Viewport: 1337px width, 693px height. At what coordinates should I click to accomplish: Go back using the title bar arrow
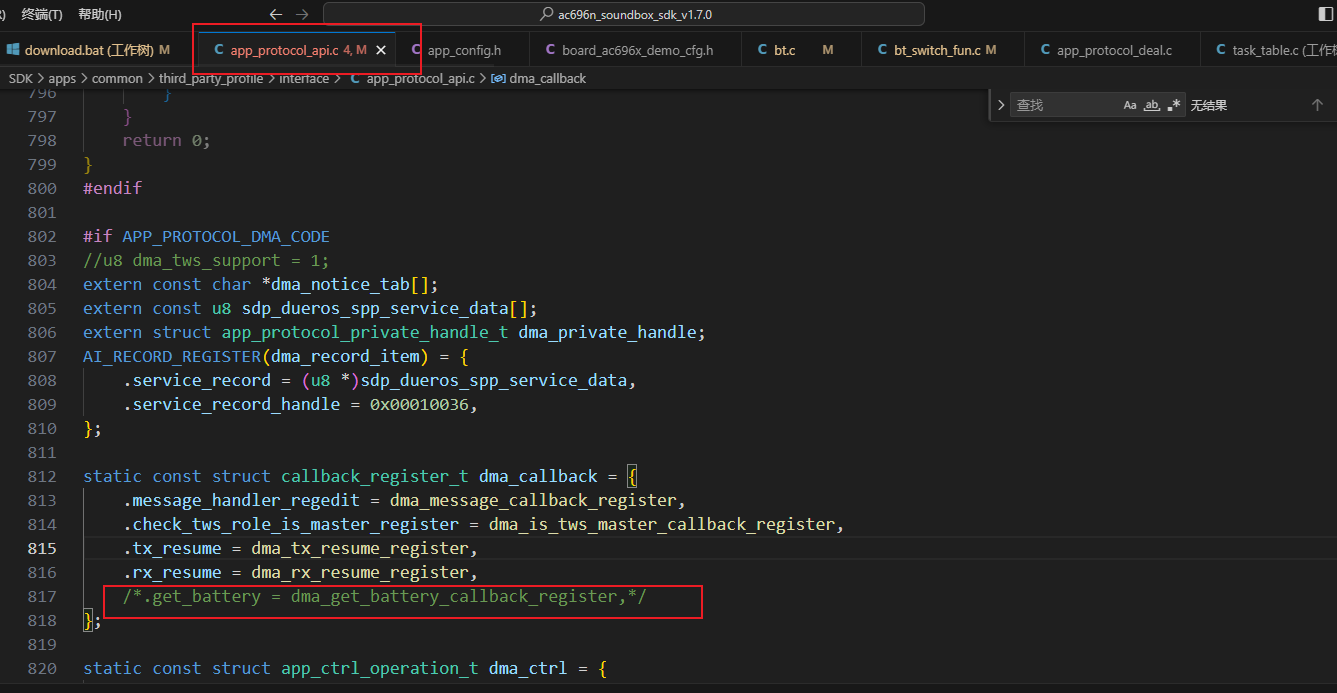click(277, 14)
